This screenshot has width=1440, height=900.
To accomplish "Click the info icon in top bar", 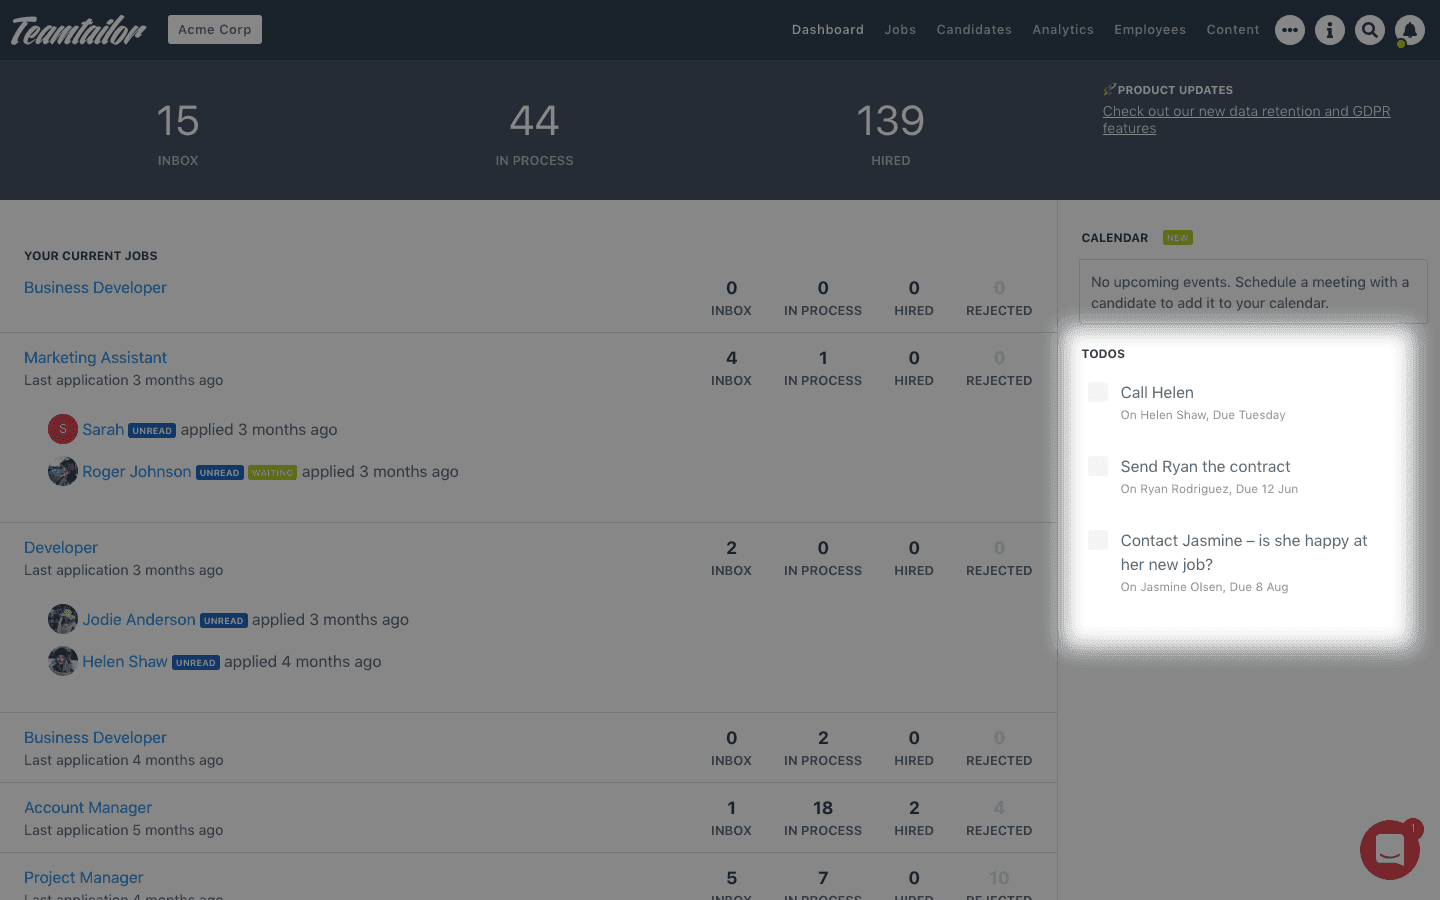I will click(x=1330, y=30).
